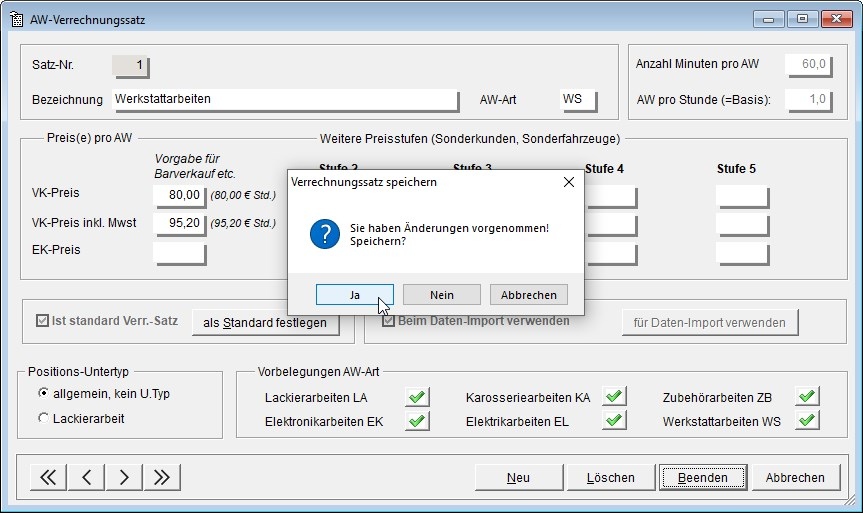Delete record with Löschen button
This screenshot has width=863, height=513.
(610, 477)
